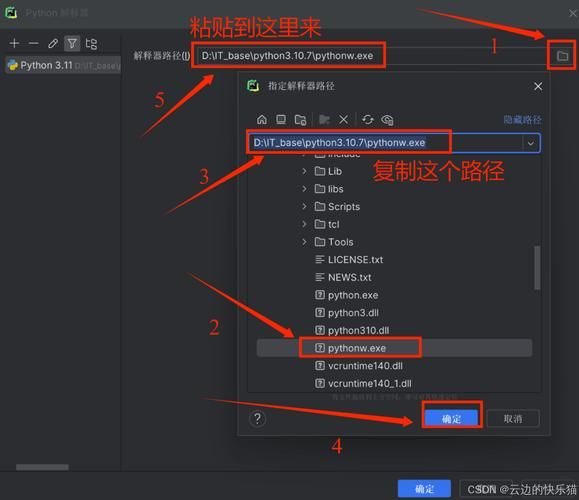Select python.exe in the file tree

(x=347, y=295)
